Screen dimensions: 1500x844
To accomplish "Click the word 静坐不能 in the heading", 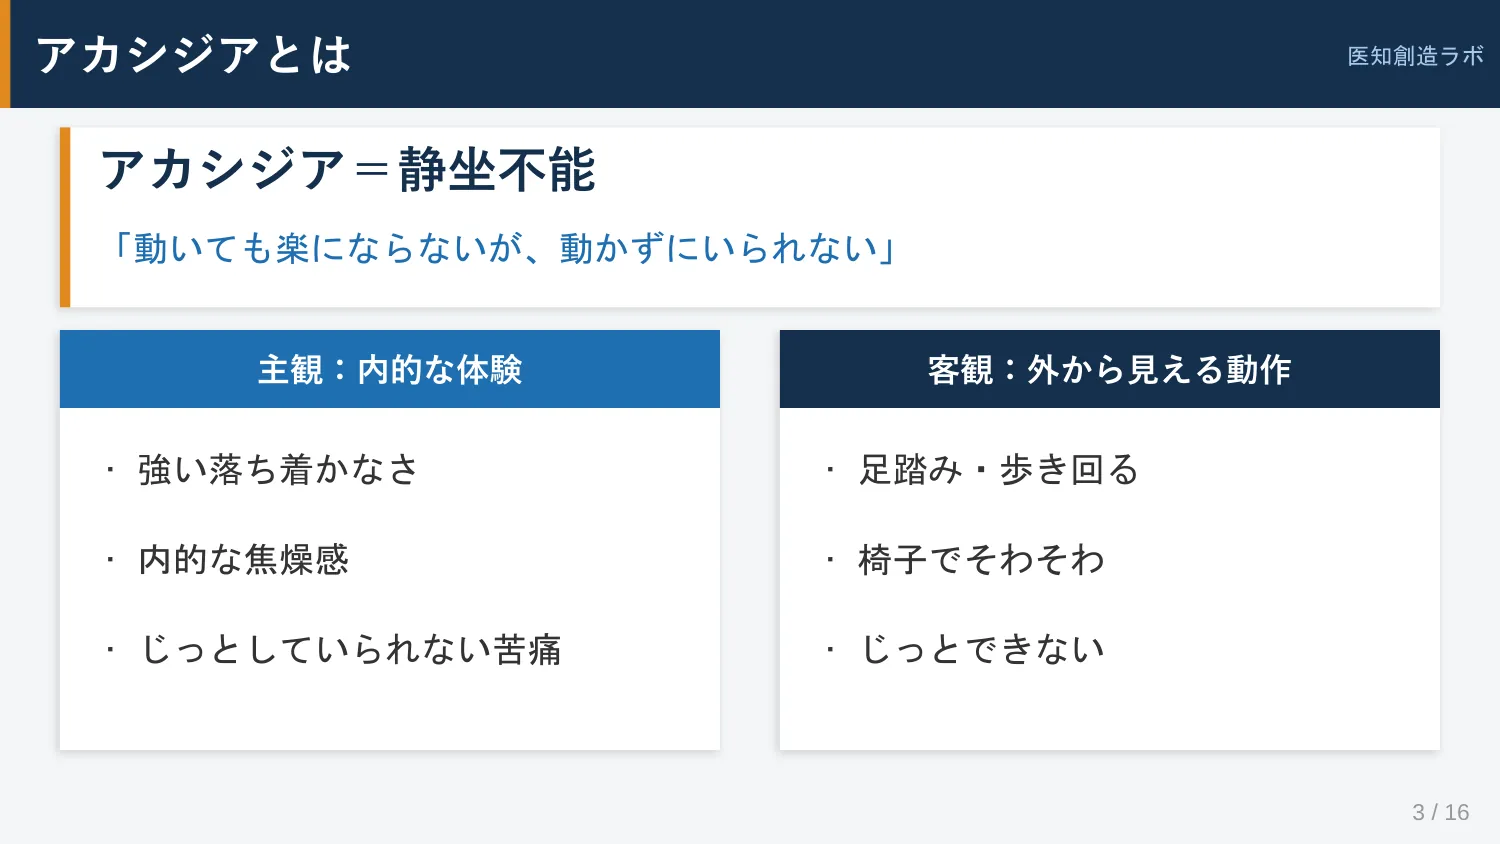I will pyautogui.click(x=497, y=169).
